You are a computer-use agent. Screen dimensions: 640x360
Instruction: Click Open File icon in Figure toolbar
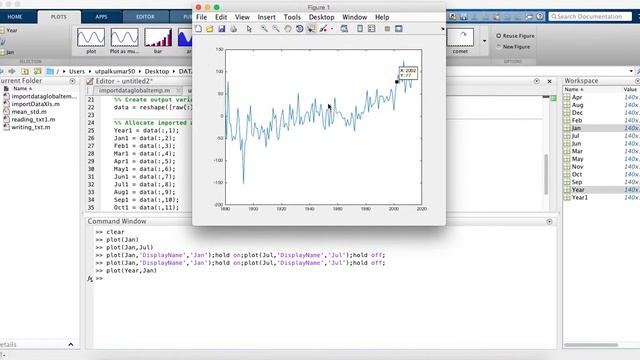(x=210, y=29)
